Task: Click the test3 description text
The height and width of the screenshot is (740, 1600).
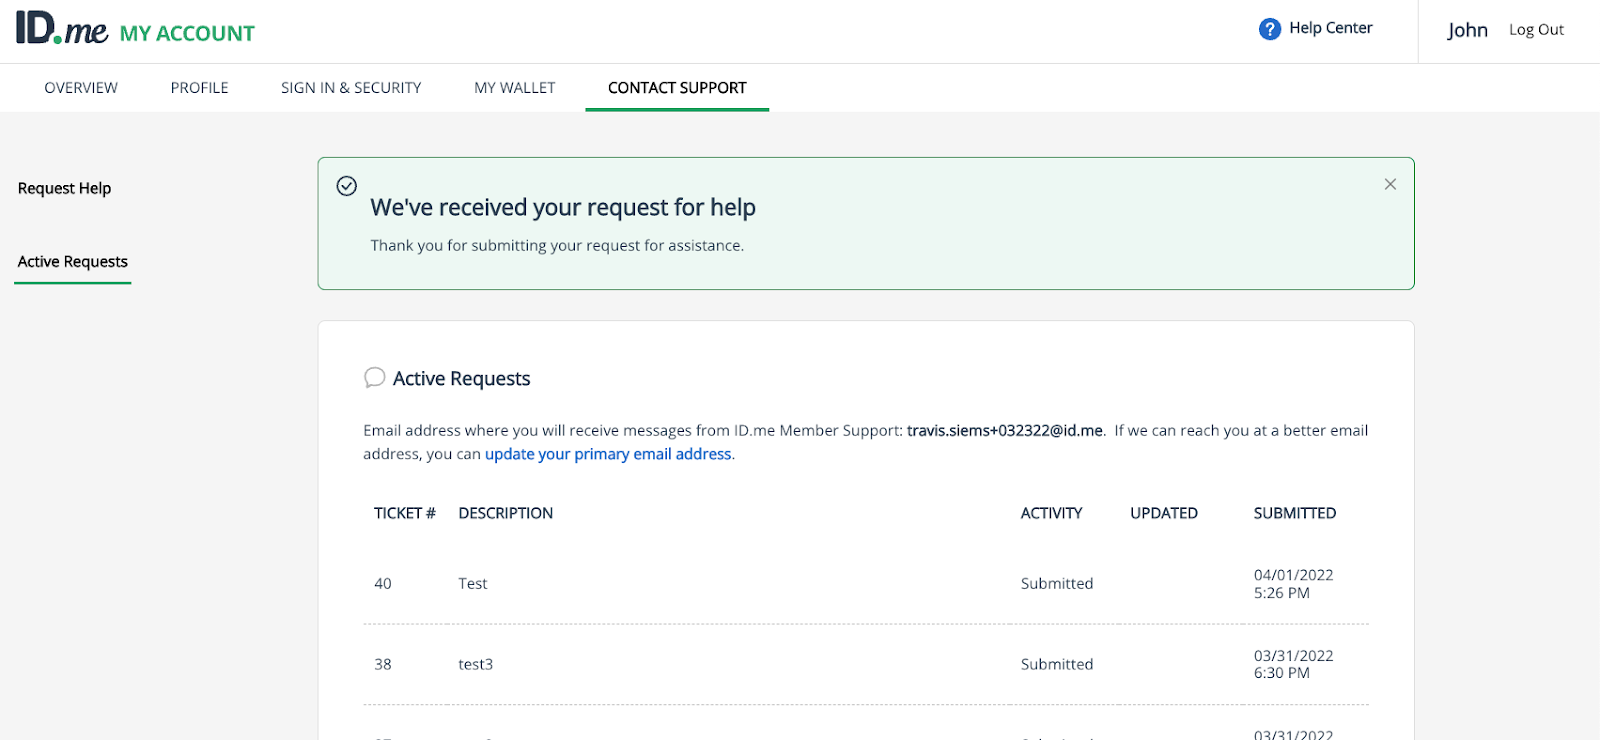Action: point(476,664)
